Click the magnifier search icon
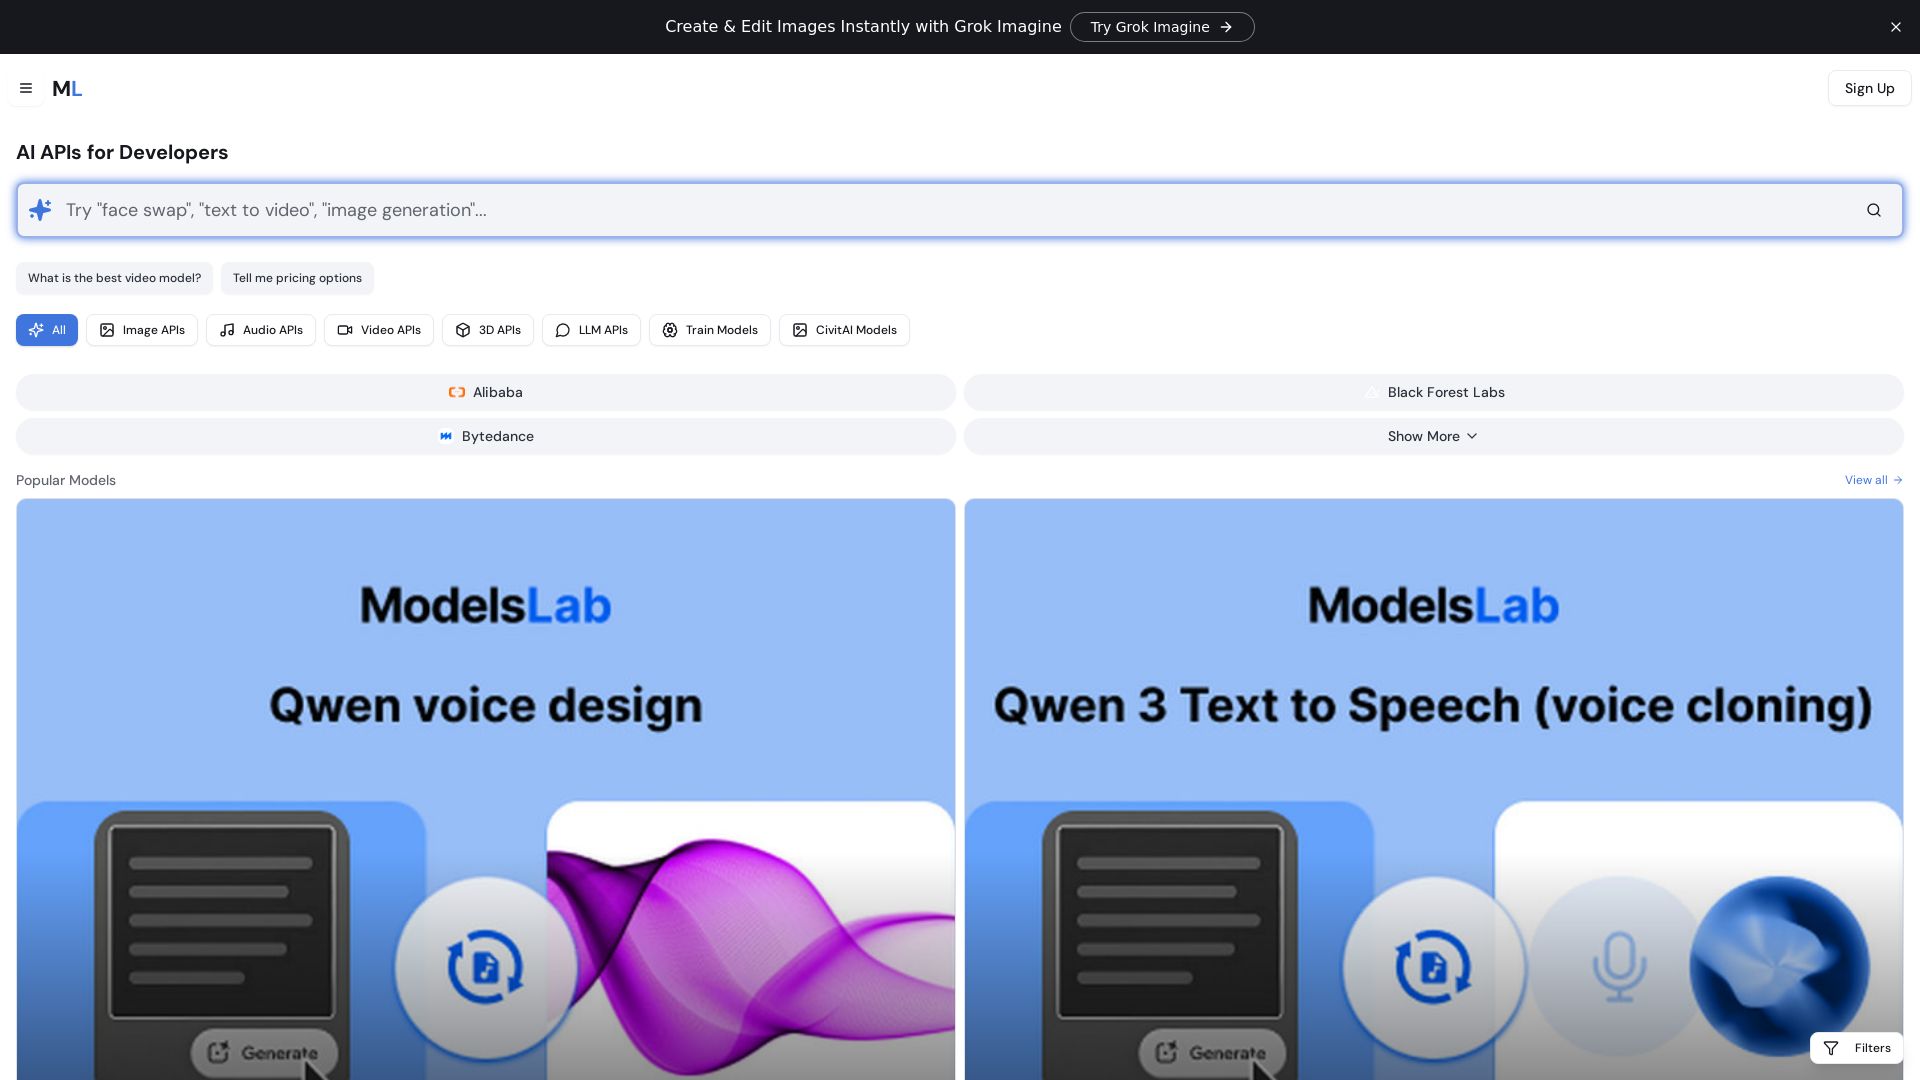 click(1874, 210)
